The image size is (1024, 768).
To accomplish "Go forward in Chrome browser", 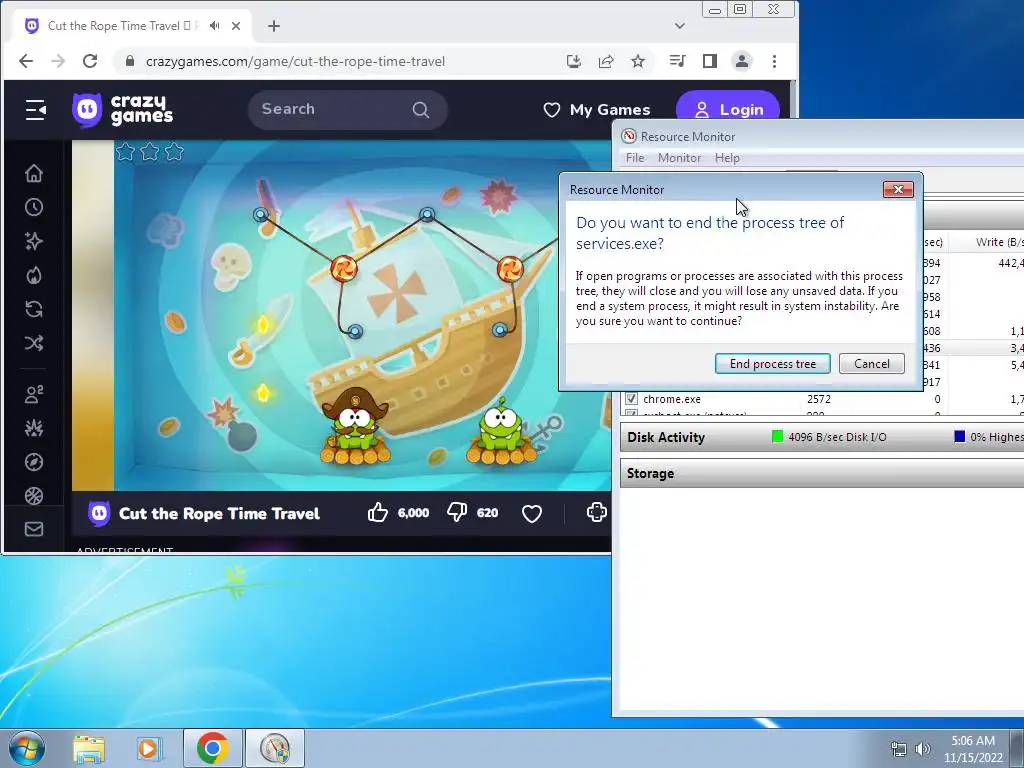I will 58,61.
